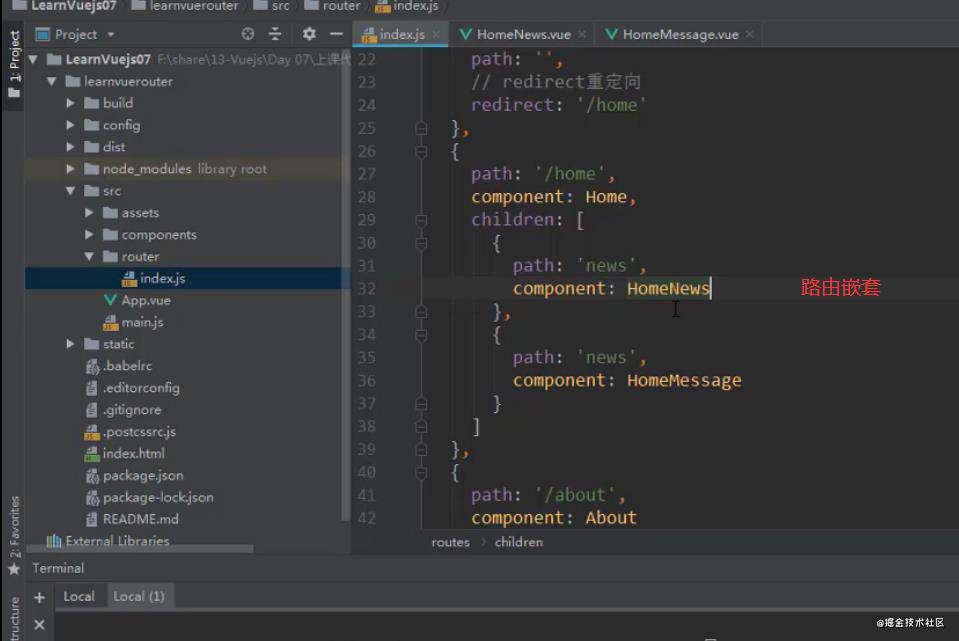
Task: Select package.json in the project tree
Action: [143, 475]
